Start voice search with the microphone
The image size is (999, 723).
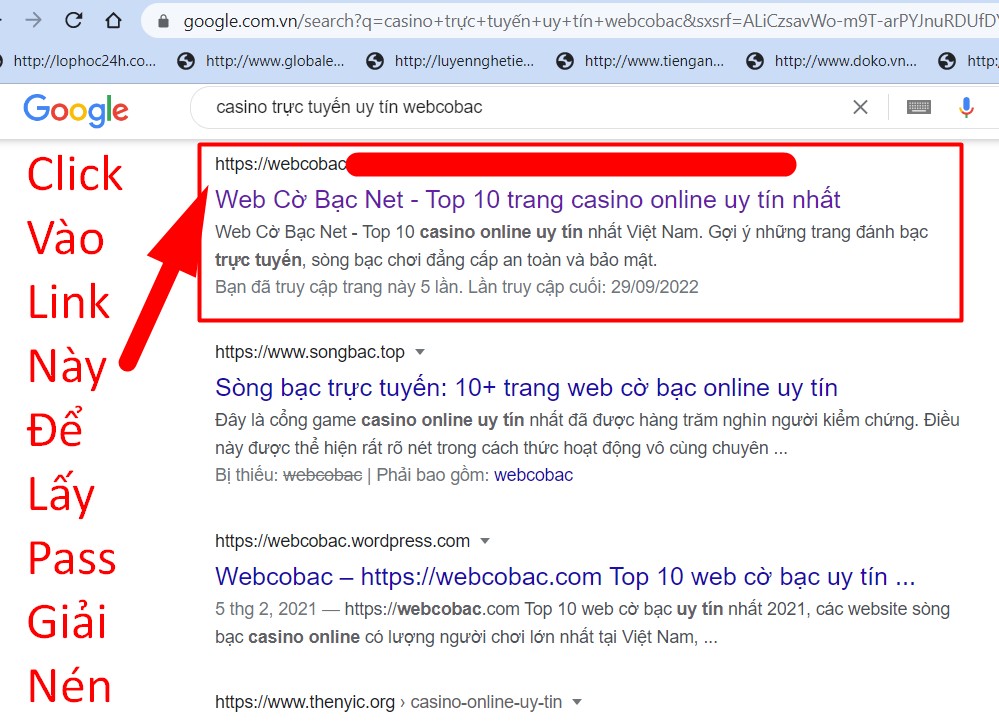[x=966, y=107]
